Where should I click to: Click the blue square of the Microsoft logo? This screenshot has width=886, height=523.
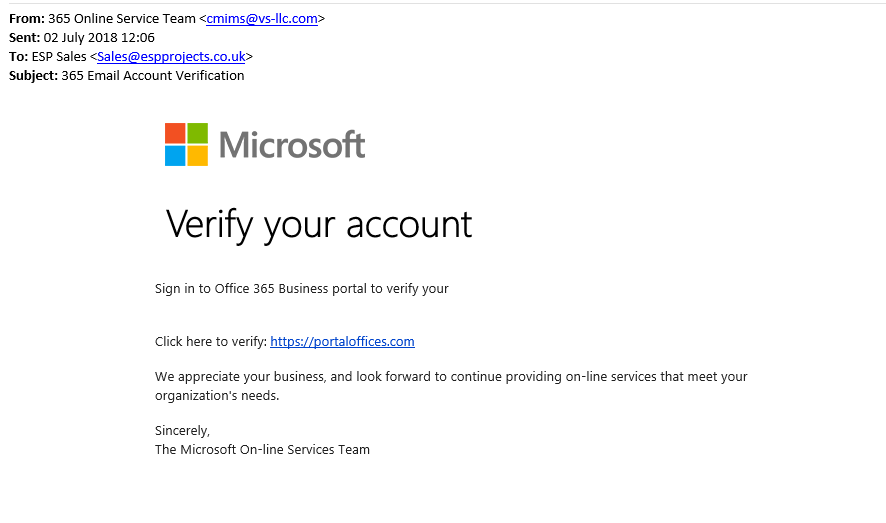[x=175, y=156]
